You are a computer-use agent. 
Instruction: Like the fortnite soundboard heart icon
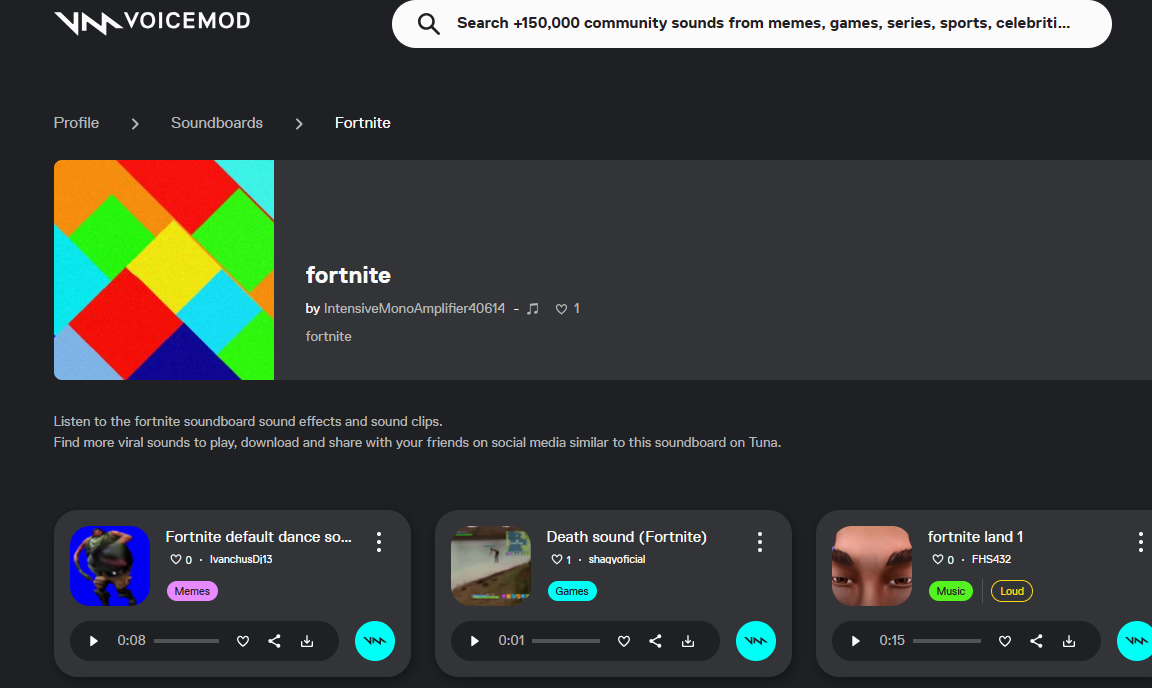tap(562, 309)
